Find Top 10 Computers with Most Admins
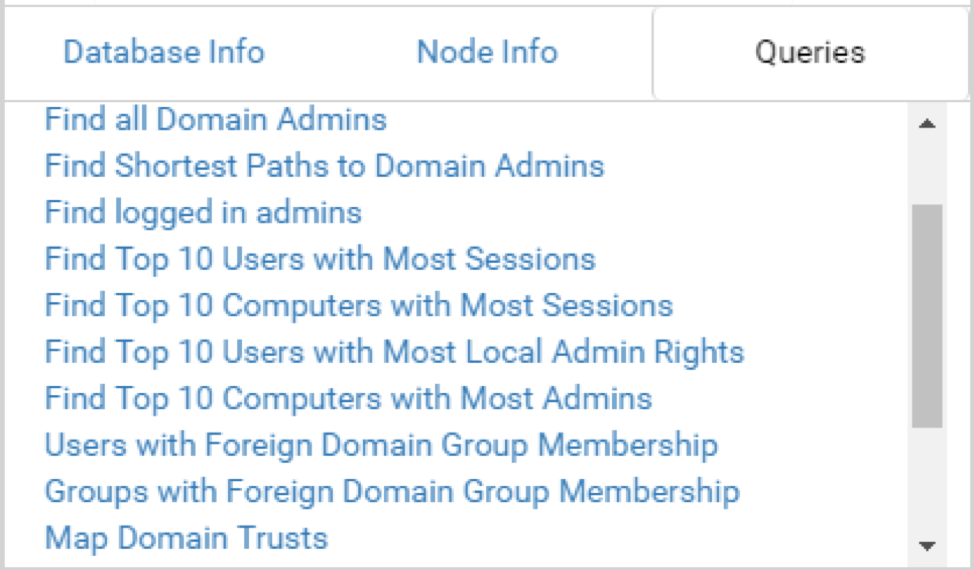The height and width of the screenshot is (570, 974). tap(348, 398)
